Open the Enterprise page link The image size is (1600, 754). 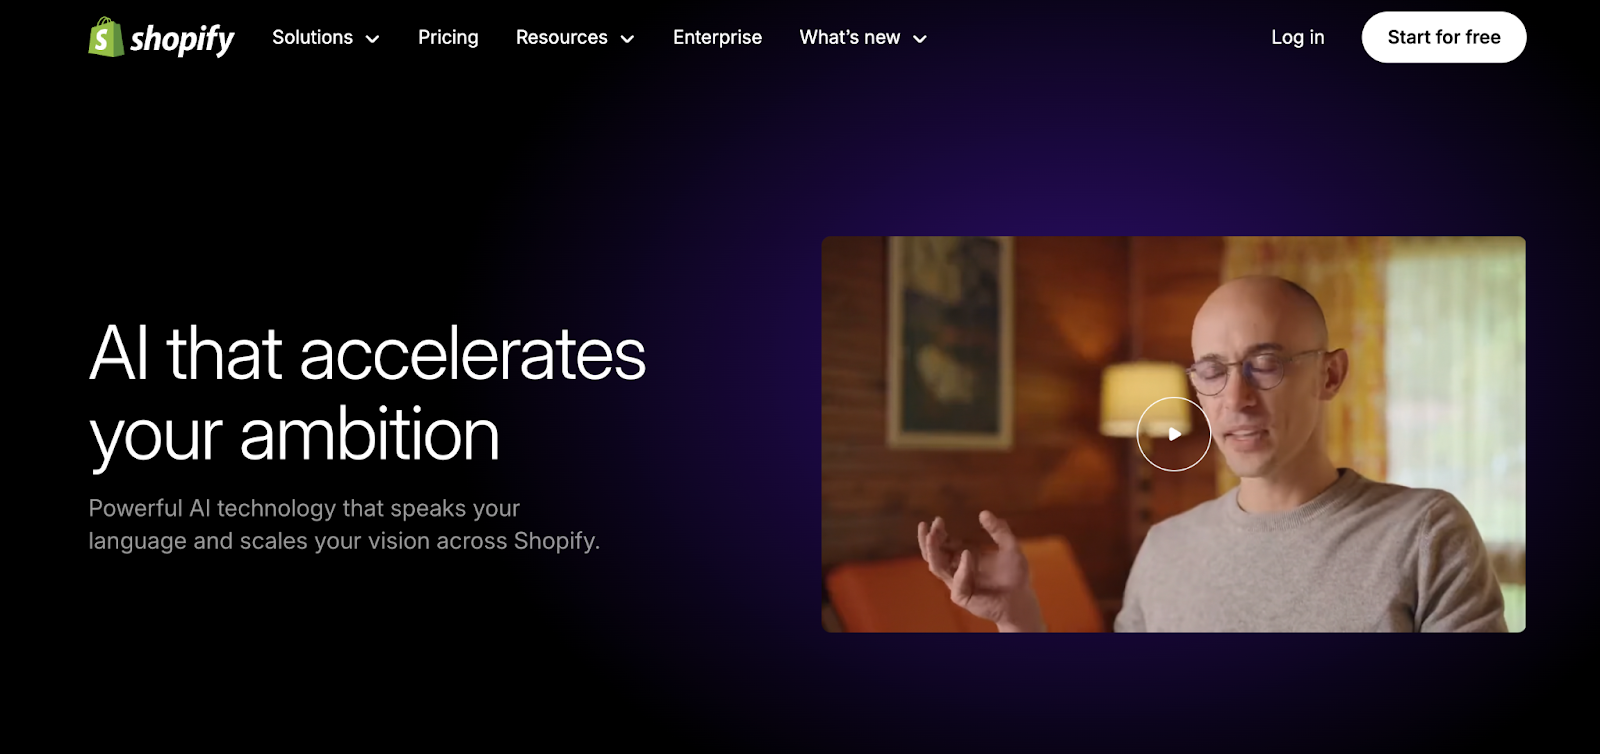tap(717, 37)
